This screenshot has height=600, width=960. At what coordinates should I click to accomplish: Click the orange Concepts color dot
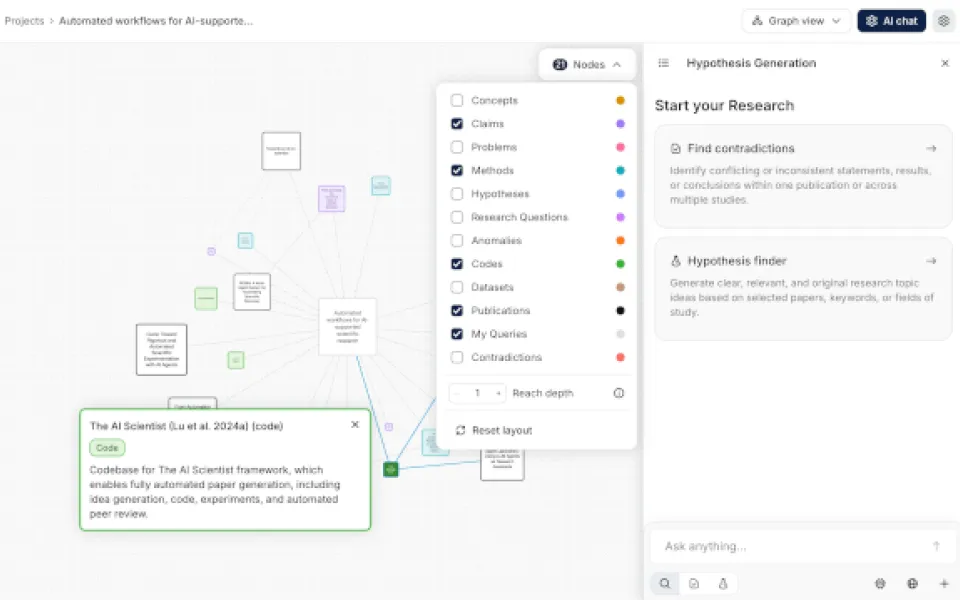click(x=620, y=100)
